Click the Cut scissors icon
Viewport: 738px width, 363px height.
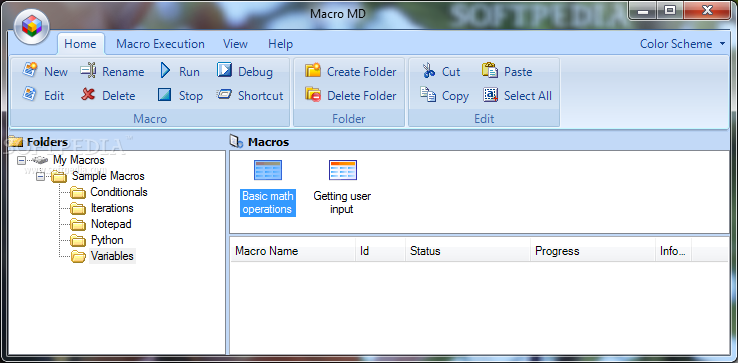pyautogui.click(x=429, y=71)
